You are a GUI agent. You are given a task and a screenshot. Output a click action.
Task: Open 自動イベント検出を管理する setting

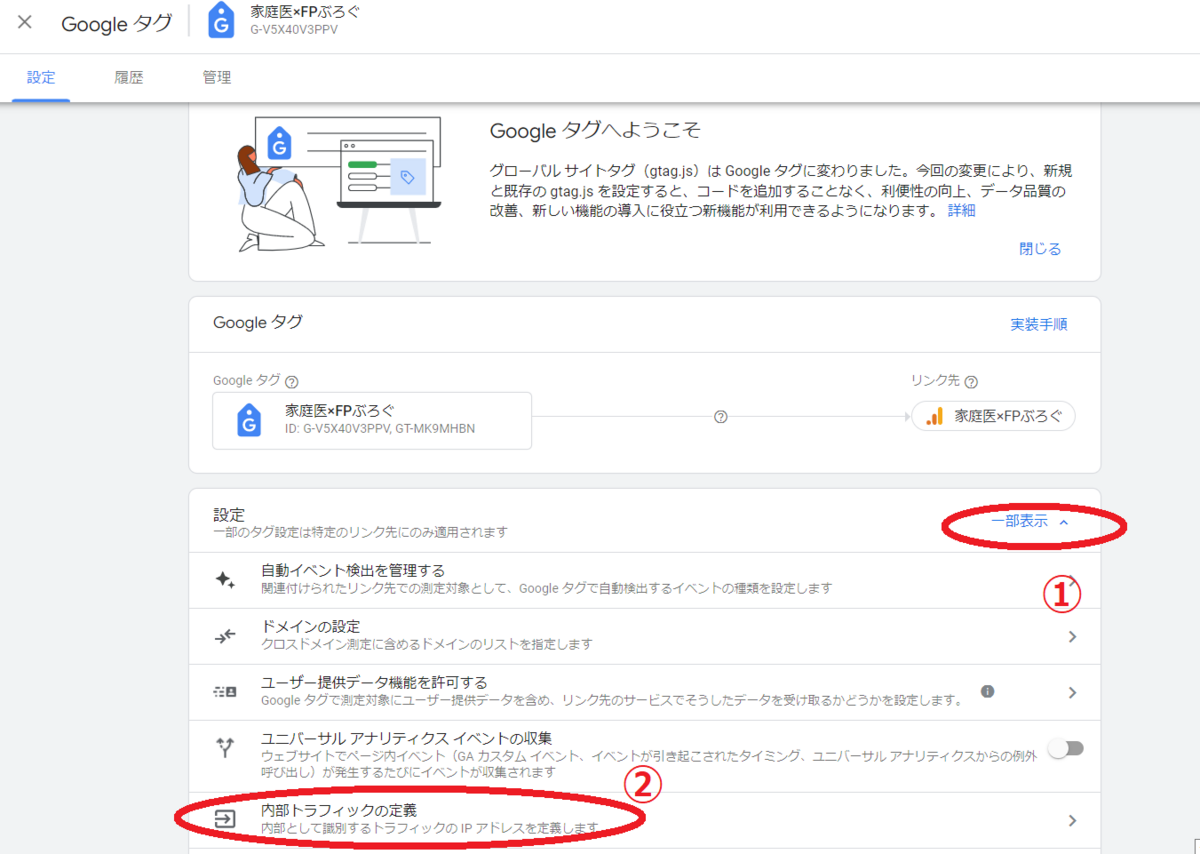click(644, 580)
